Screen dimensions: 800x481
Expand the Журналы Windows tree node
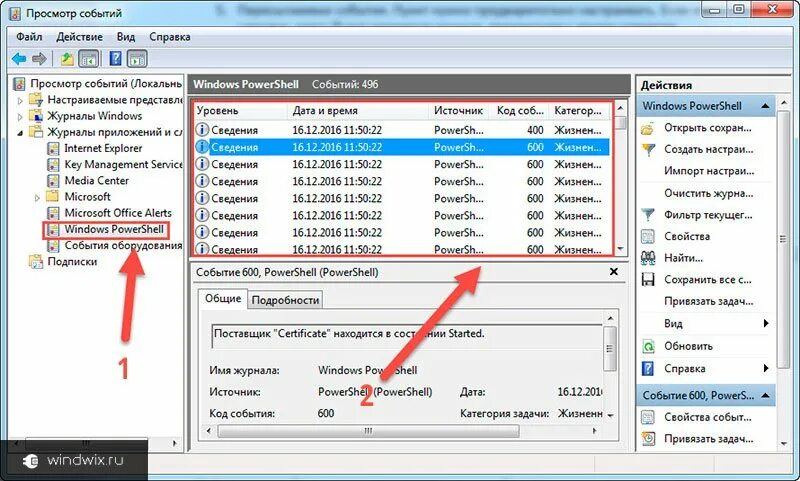click(x=20, y=117)
